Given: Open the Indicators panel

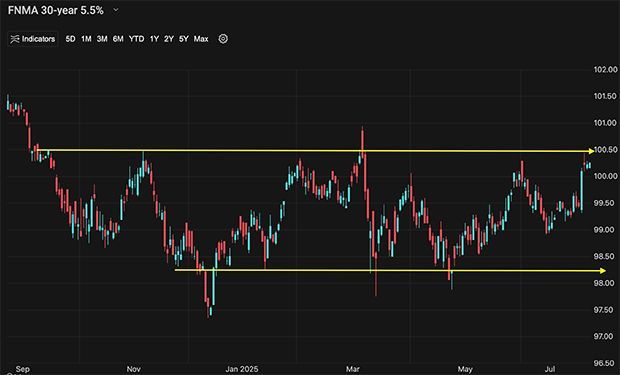Looking at the screenshot, I should [x=33, y=39].
